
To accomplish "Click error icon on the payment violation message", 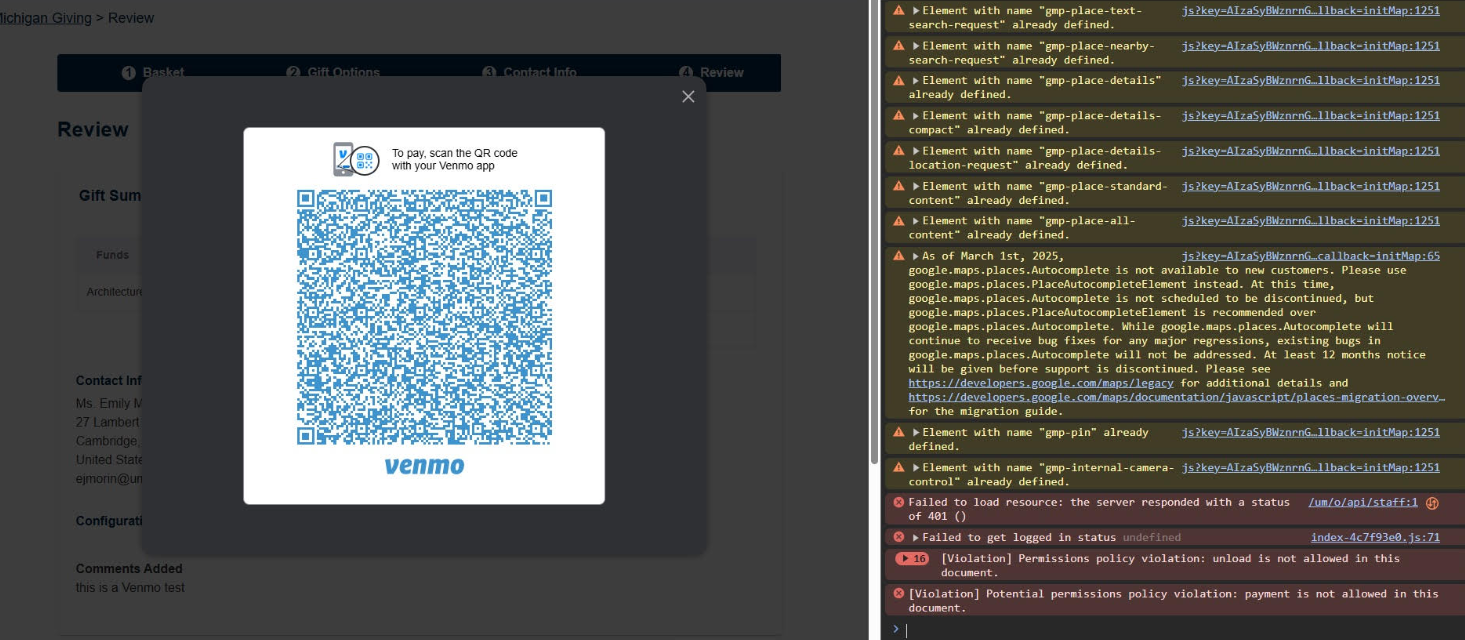I will coord(899,593).
